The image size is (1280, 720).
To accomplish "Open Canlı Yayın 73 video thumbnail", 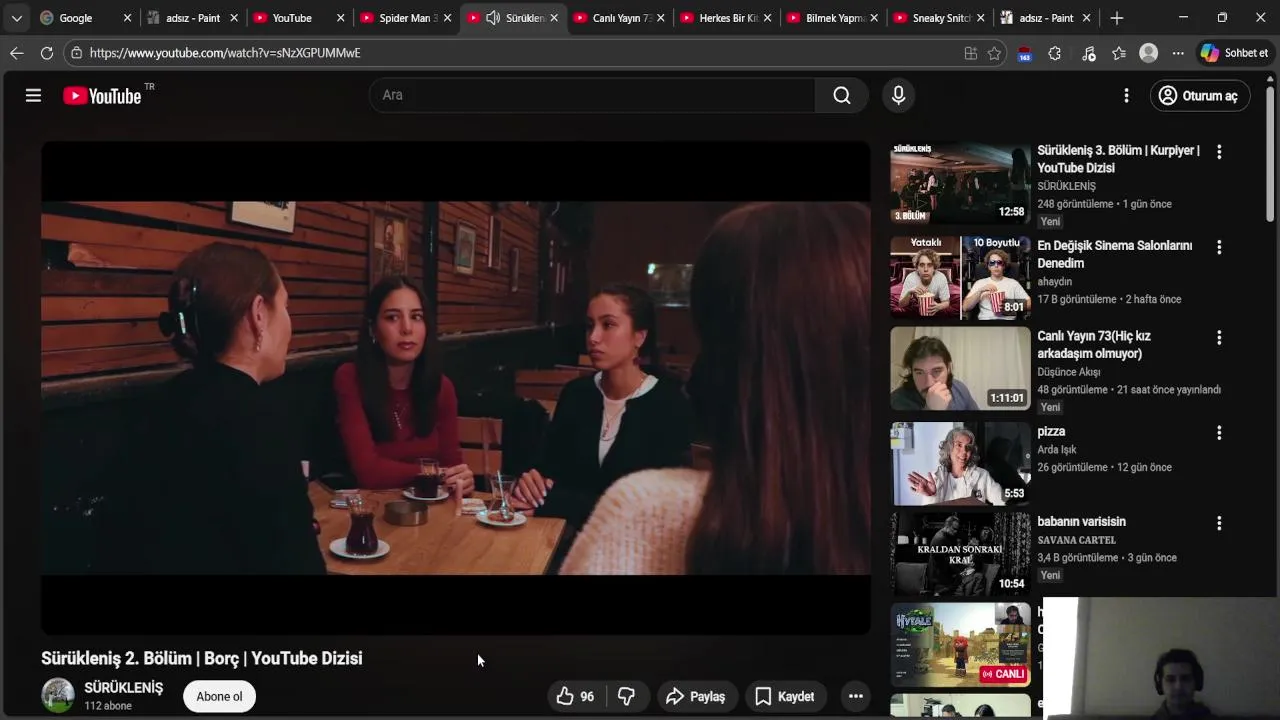I will pyautogui.click(x=960, y=369).
